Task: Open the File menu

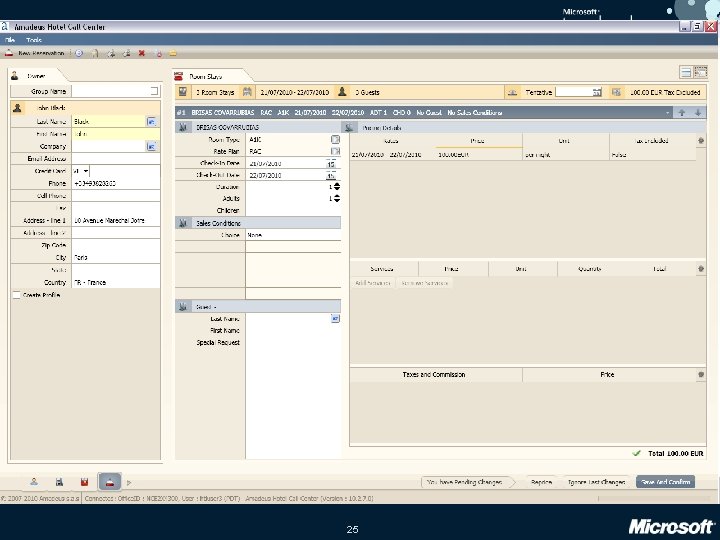Action: click(x=10, y=40)
